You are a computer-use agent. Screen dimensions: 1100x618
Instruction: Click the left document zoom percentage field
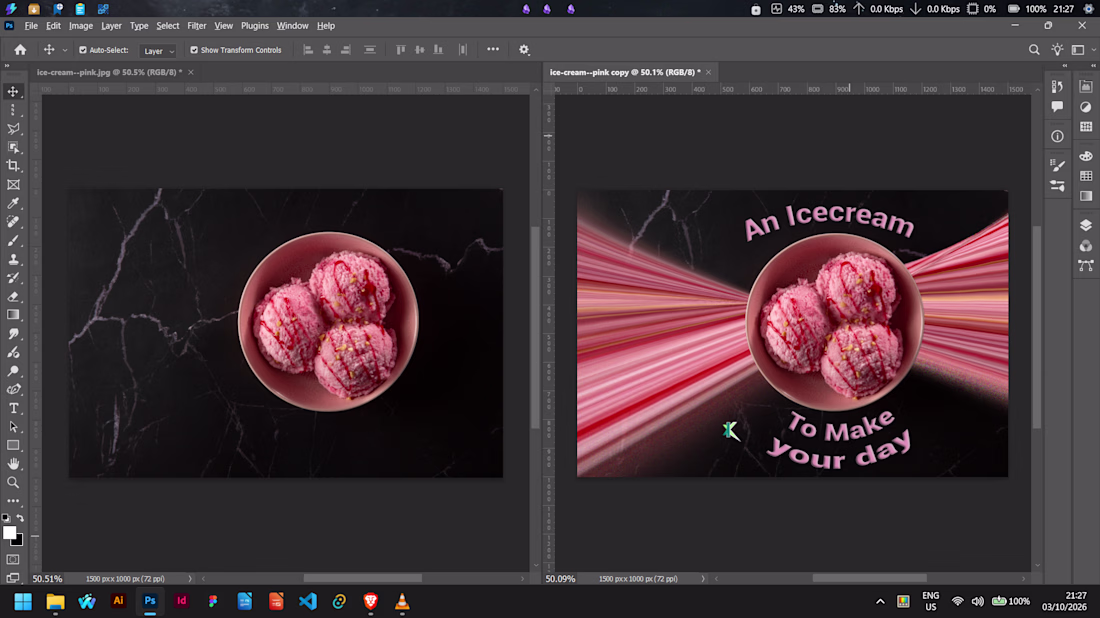tap(48, 579)
